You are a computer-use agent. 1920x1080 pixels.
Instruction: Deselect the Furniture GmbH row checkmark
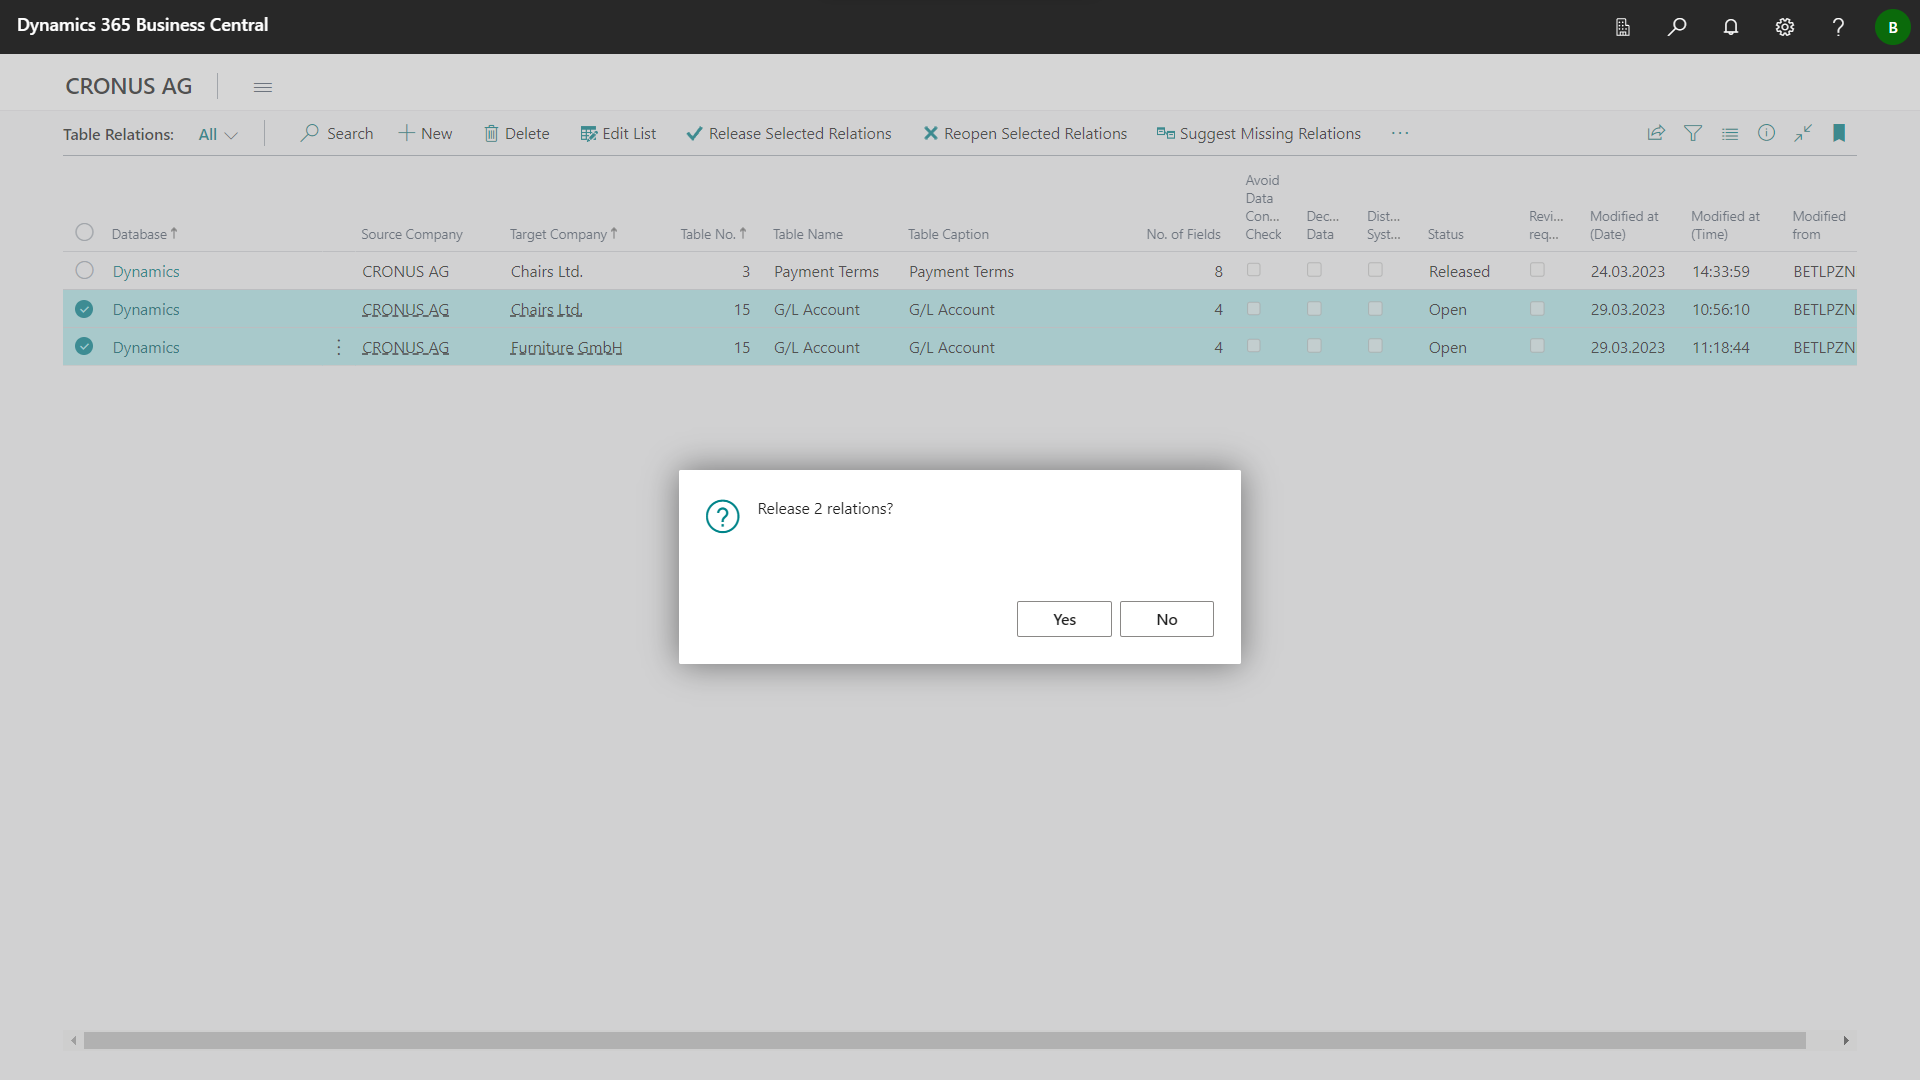pos(85,346)
